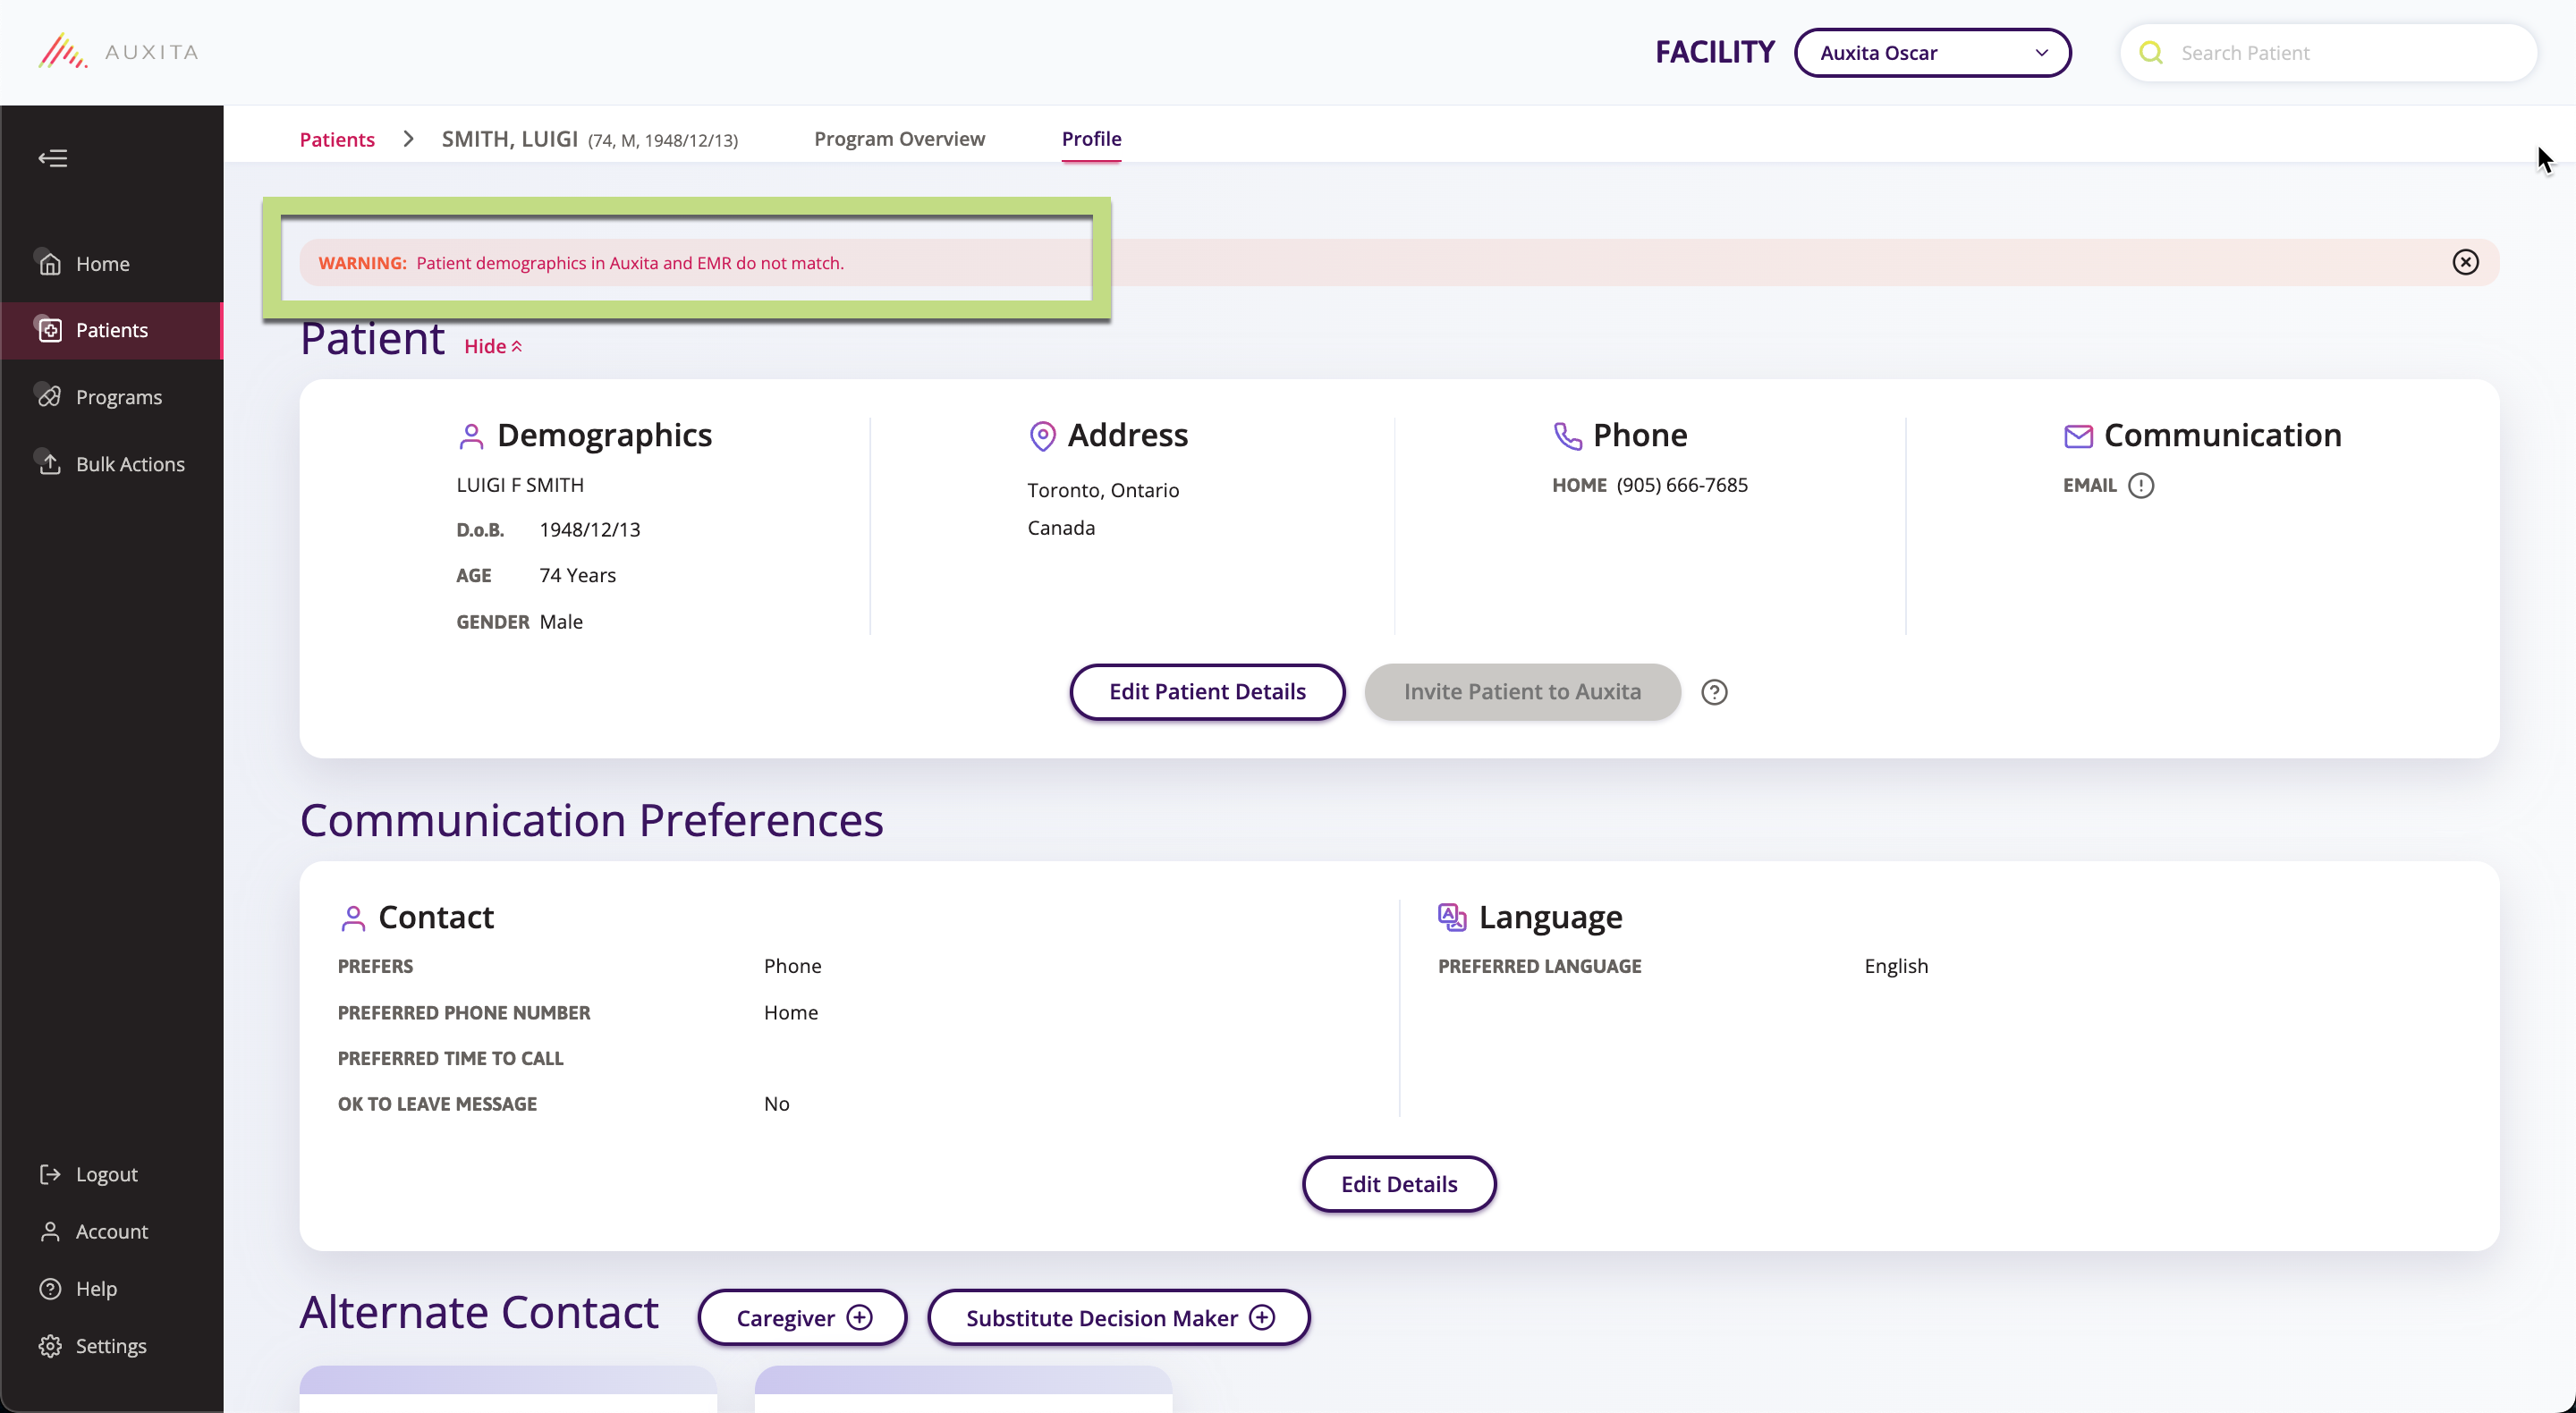Open Programs in the sidebar
Viewport: 2576px width, 1413px height.
pos(111,397)
